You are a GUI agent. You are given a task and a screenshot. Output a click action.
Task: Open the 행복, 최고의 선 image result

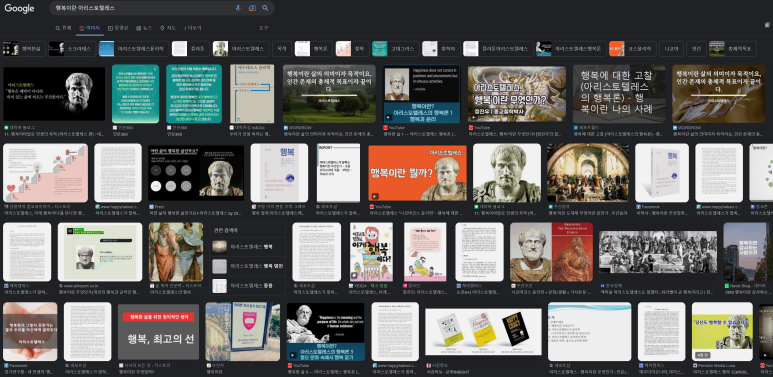click(x=158, y=332)
